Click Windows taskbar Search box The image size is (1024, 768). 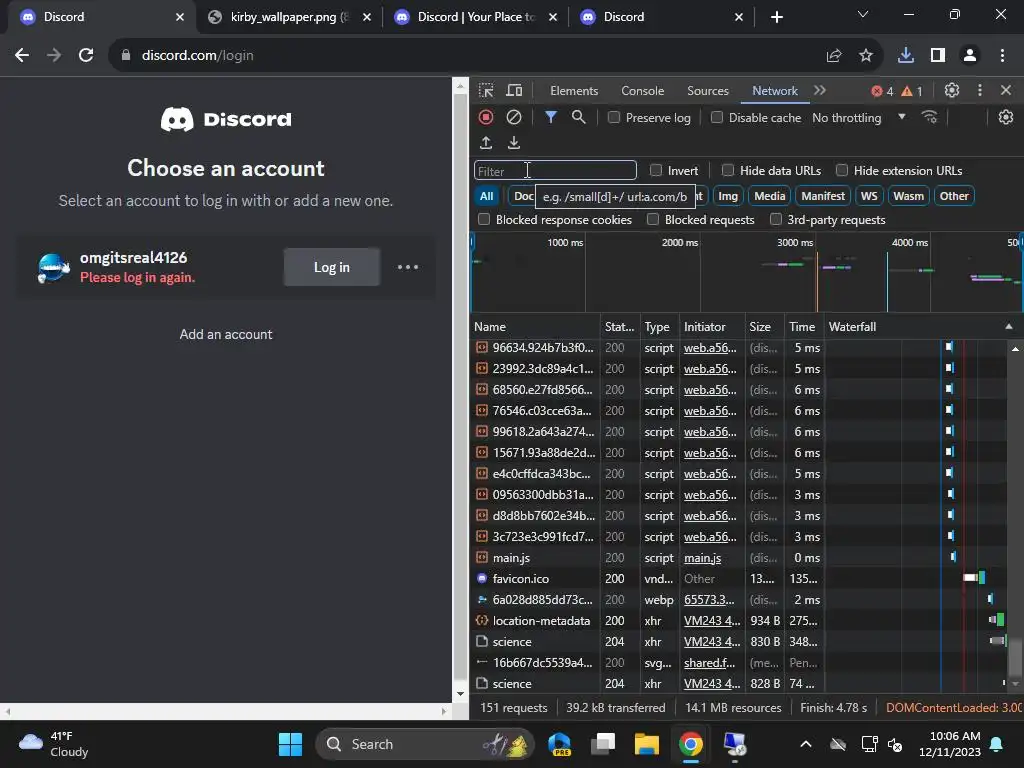(x=424, y=744)
